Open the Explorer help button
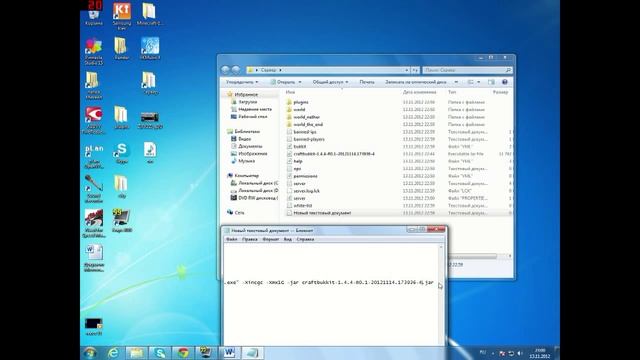The height and width of the screenshot is (360, 640). point(504,82)
